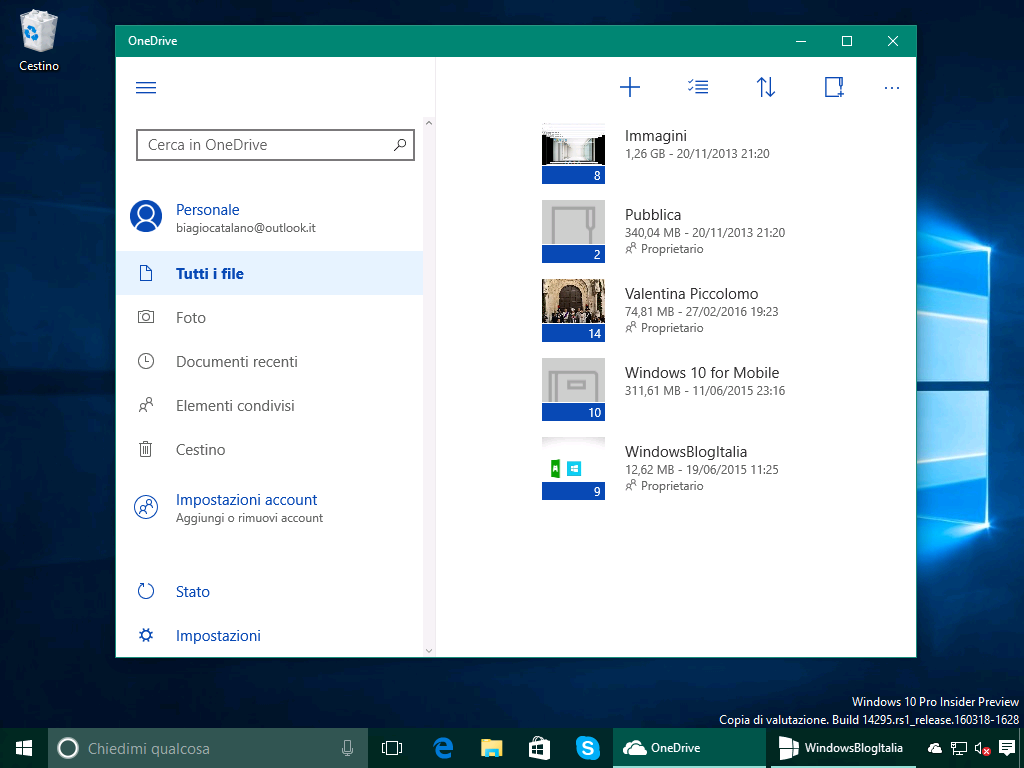Click the search magnifier icon
Viewport: 1024px width, 768px height.
[x=400, y=144]
